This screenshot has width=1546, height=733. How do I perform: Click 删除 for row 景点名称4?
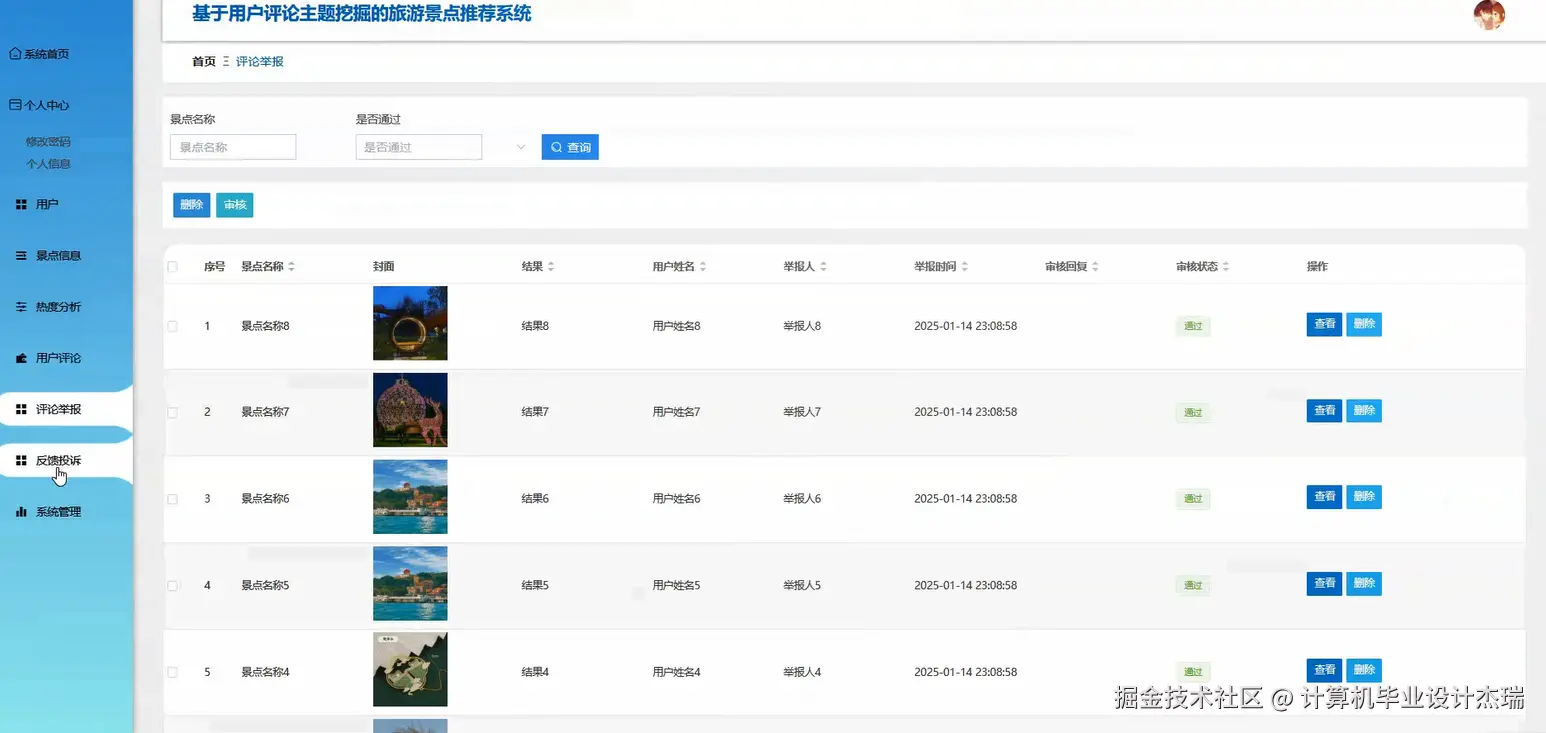1364,670
